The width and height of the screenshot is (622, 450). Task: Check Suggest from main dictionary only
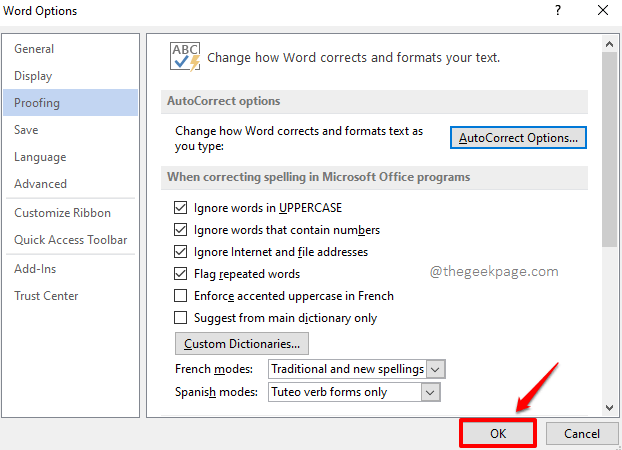pos(181,318)
